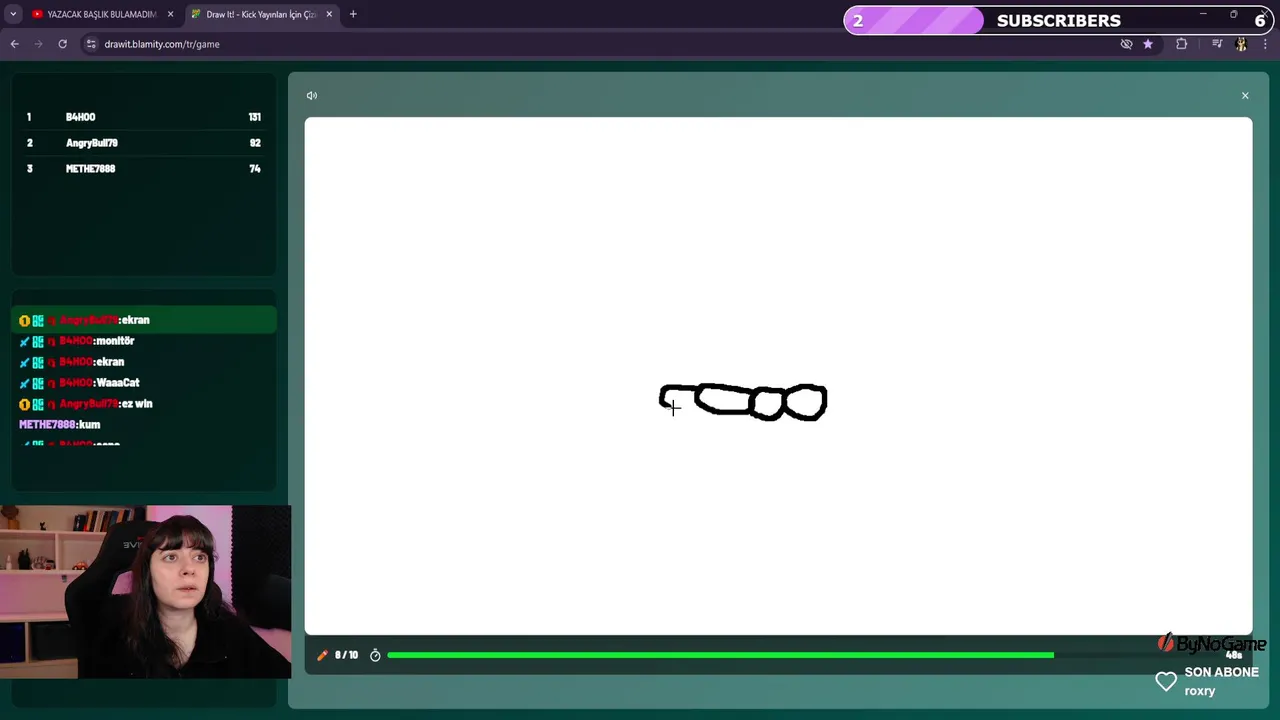1280x720 pixels.
Task: Click highlighted AngryBull79 ekran chat message
Action: click(144, 320)
